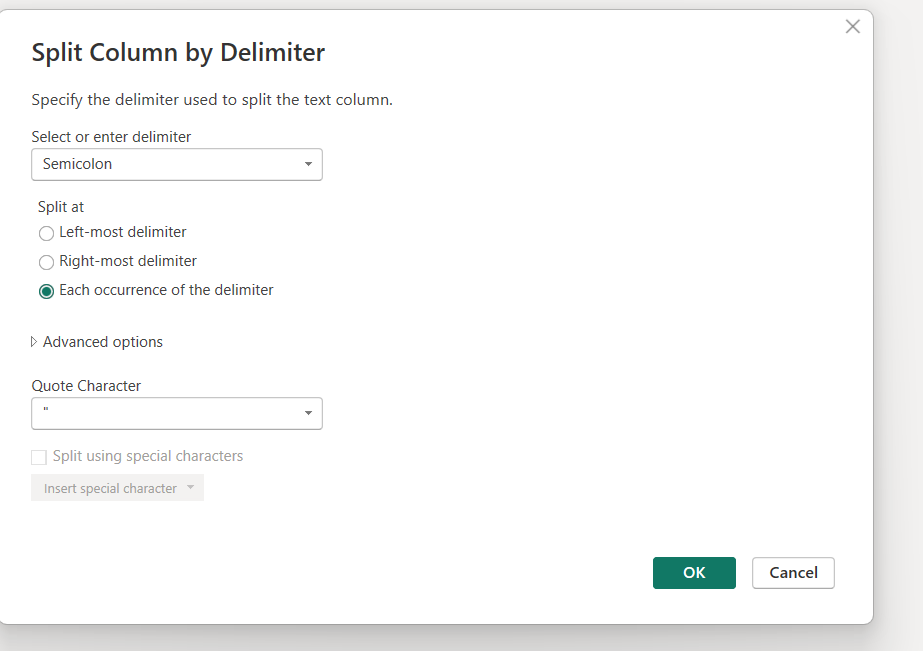
Task: Cancel the split column dialog
Action: pos(793,573)
